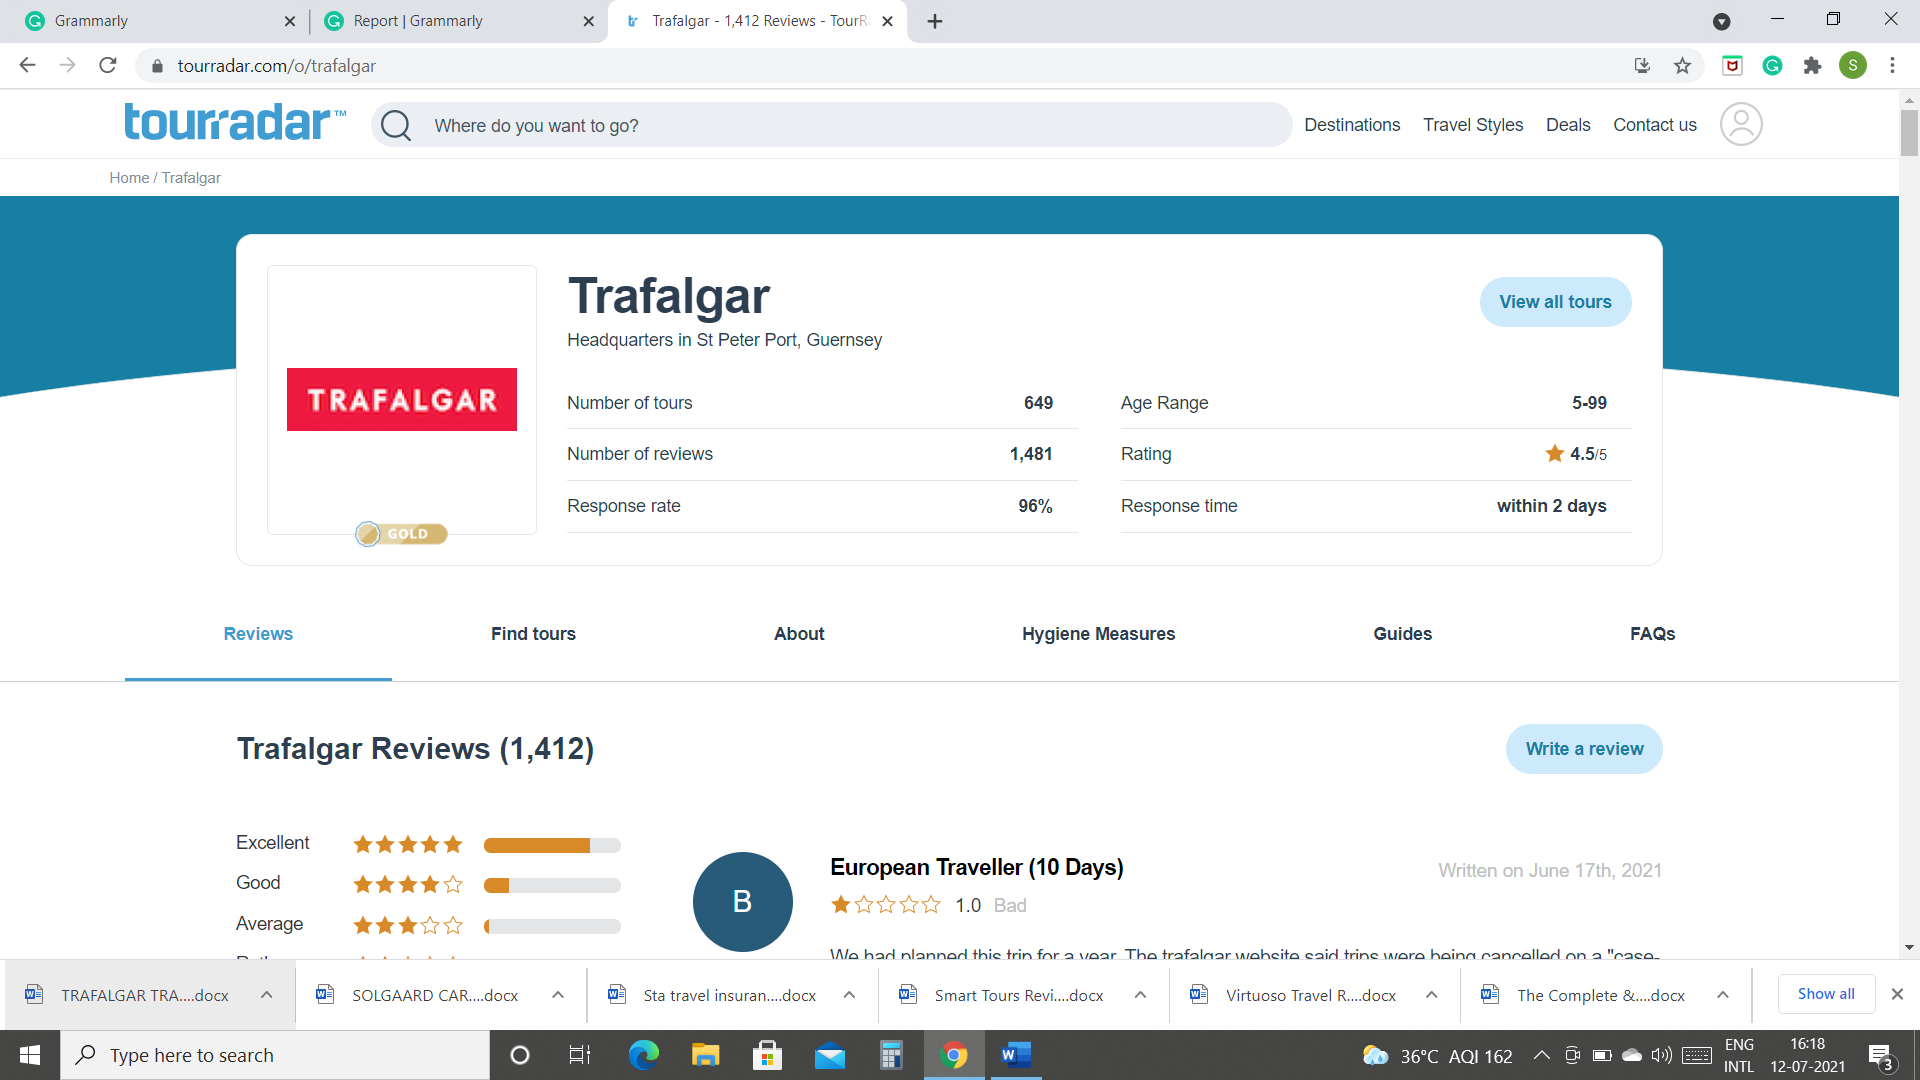Open Task View on taskbar
Image resolution: width=1920 pixels, height=1080 pixels.
[580, 1055]
